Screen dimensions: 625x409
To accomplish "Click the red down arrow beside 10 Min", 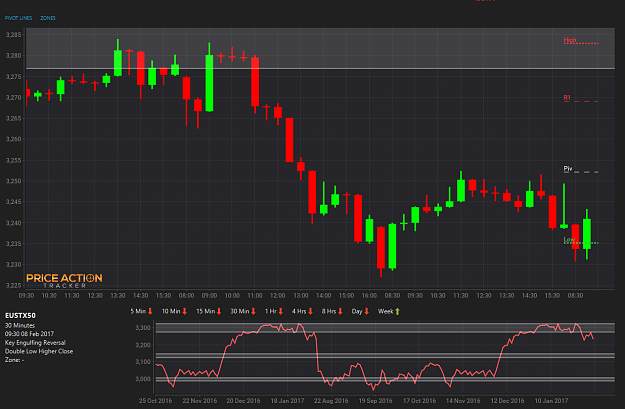I will click(x=185, y=311).
